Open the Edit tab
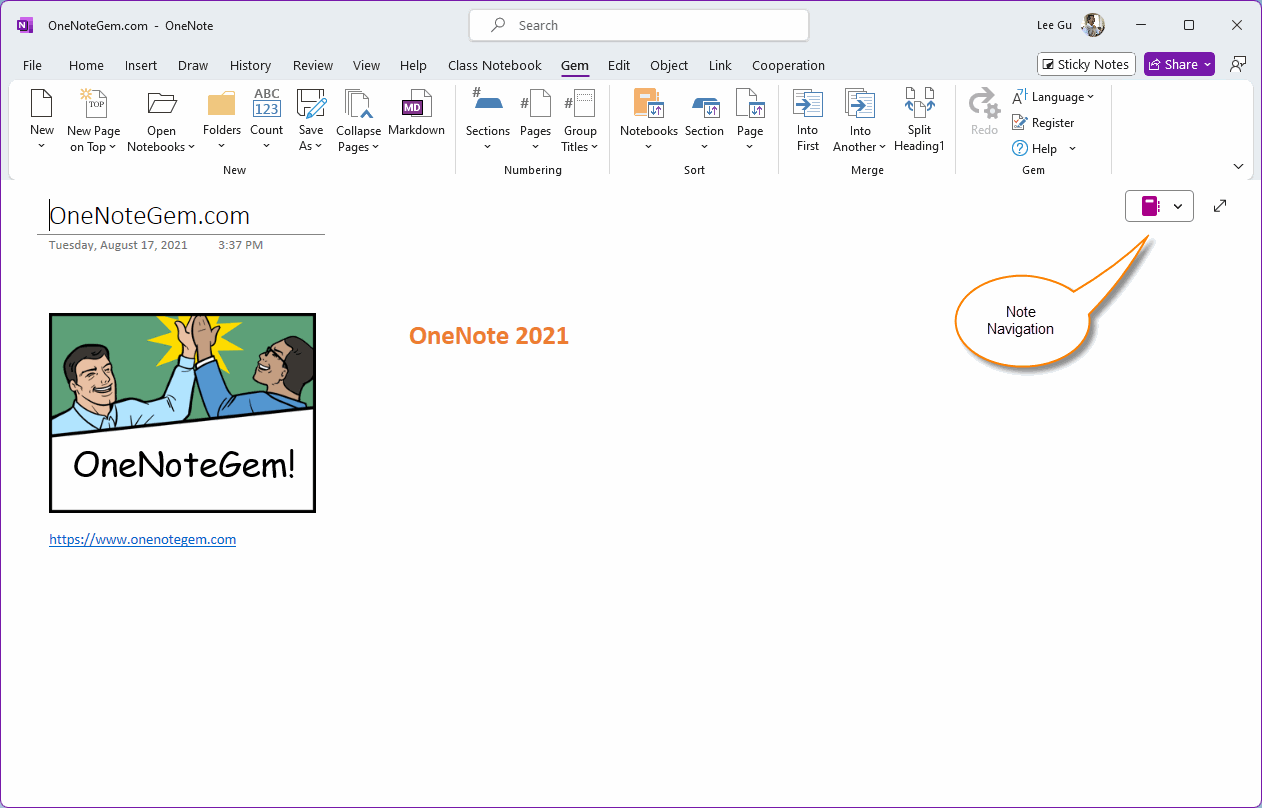Image resolution: width=1262 pixels, height=808 pixels. coord(619,65)
